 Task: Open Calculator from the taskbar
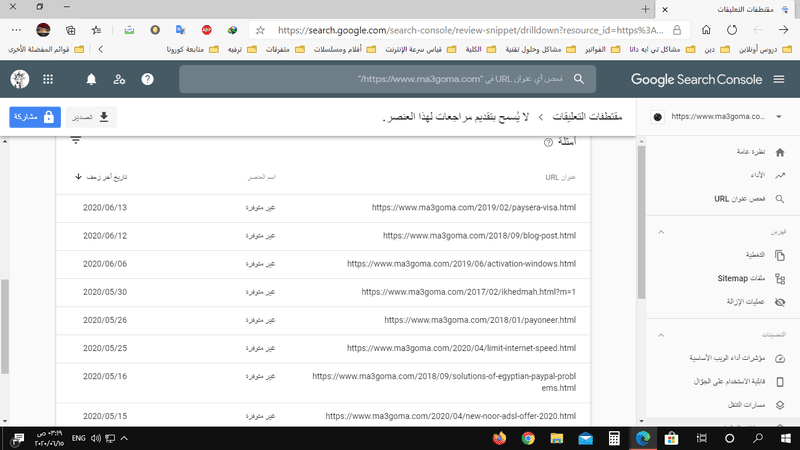(614, 438)
